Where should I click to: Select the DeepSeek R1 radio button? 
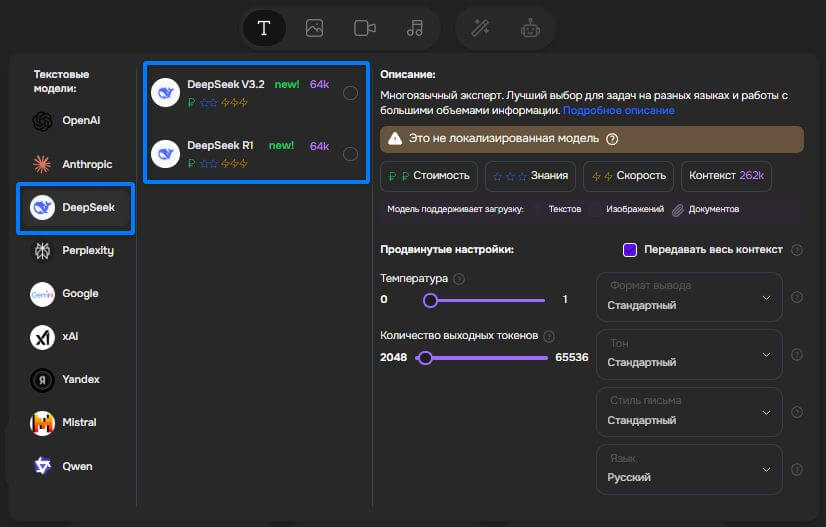(350, 153)
